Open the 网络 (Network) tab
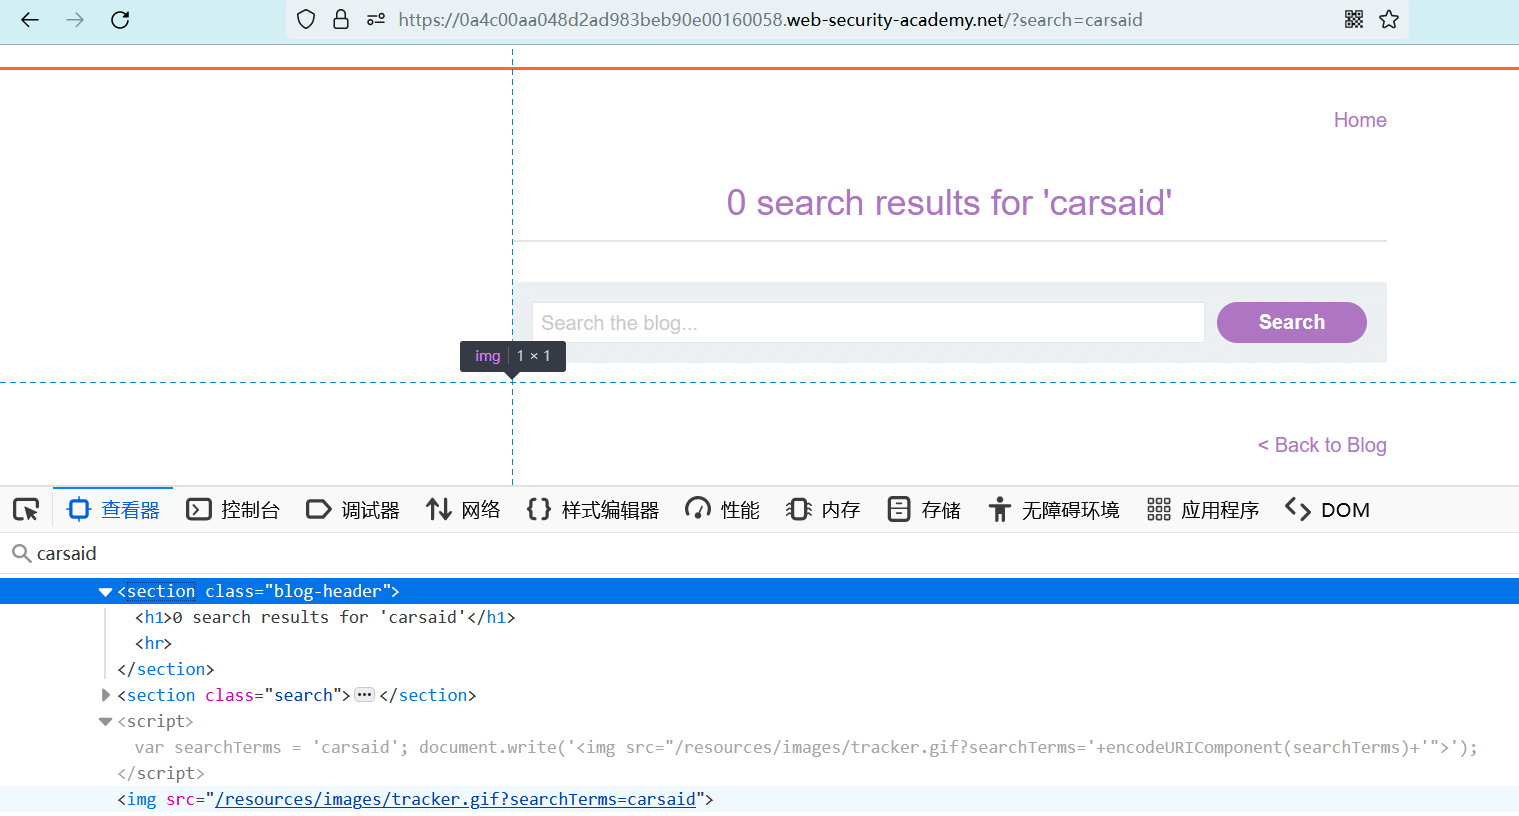This screenshot has height=816, width=1519. pyautogui.click(x=463, y=510)
